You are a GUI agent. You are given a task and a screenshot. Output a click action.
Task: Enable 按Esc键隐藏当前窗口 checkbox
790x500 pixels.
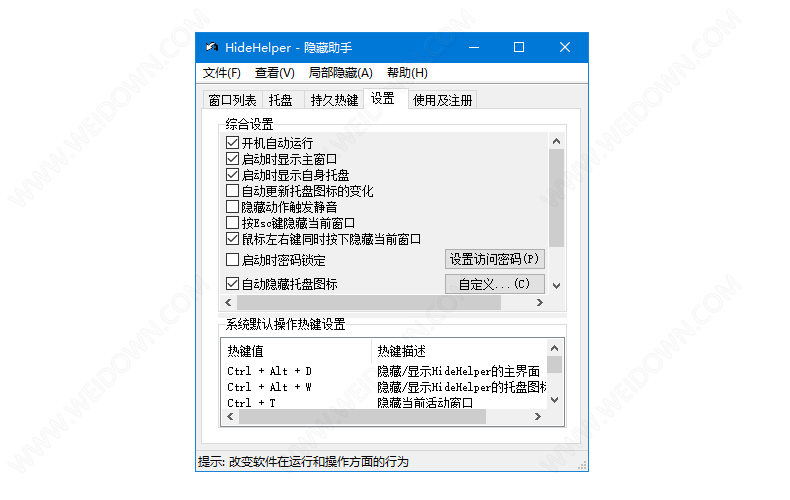[x=232, y=223]
